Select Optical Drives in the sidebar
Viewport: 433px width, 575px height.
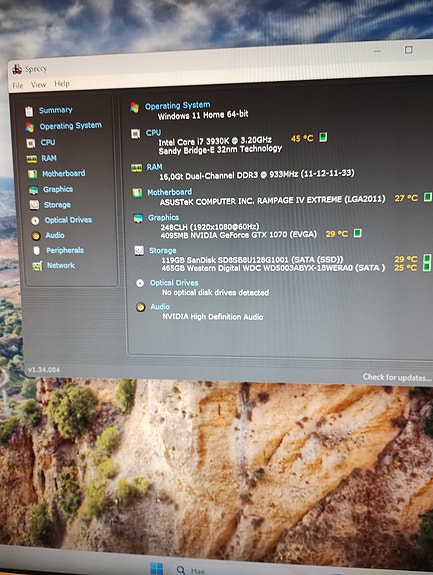click(x=68, y=220)
